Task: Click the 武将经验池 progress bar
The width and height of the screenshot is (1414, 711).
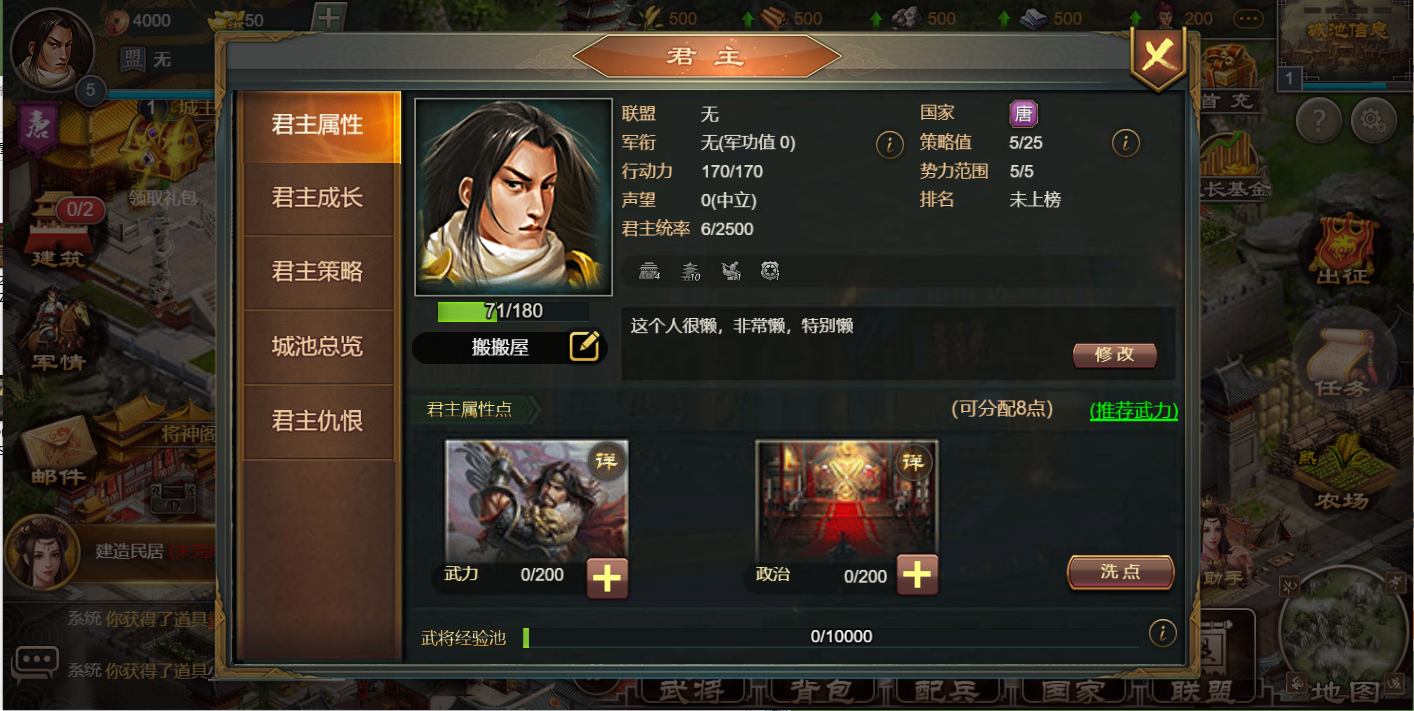Action: coord(831,637)
